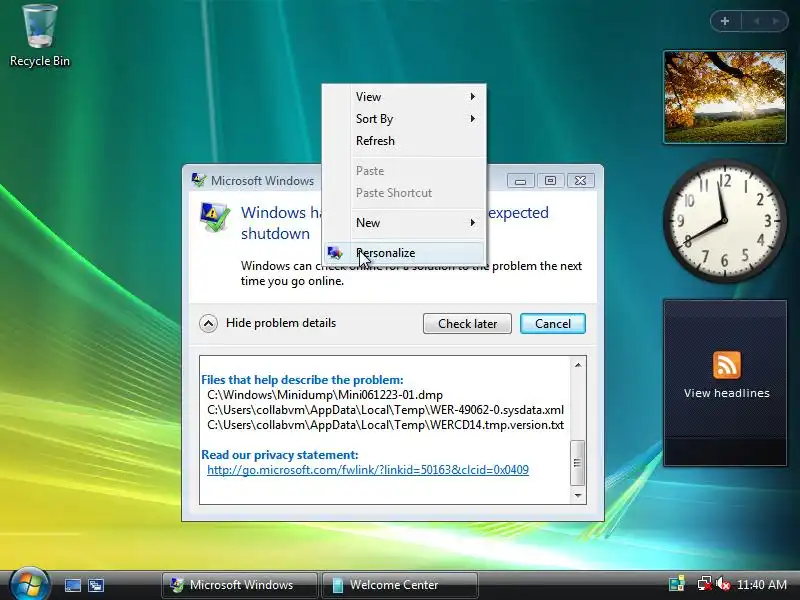
Task: Click the muted volume tray icon
Action: click(722, 584)
